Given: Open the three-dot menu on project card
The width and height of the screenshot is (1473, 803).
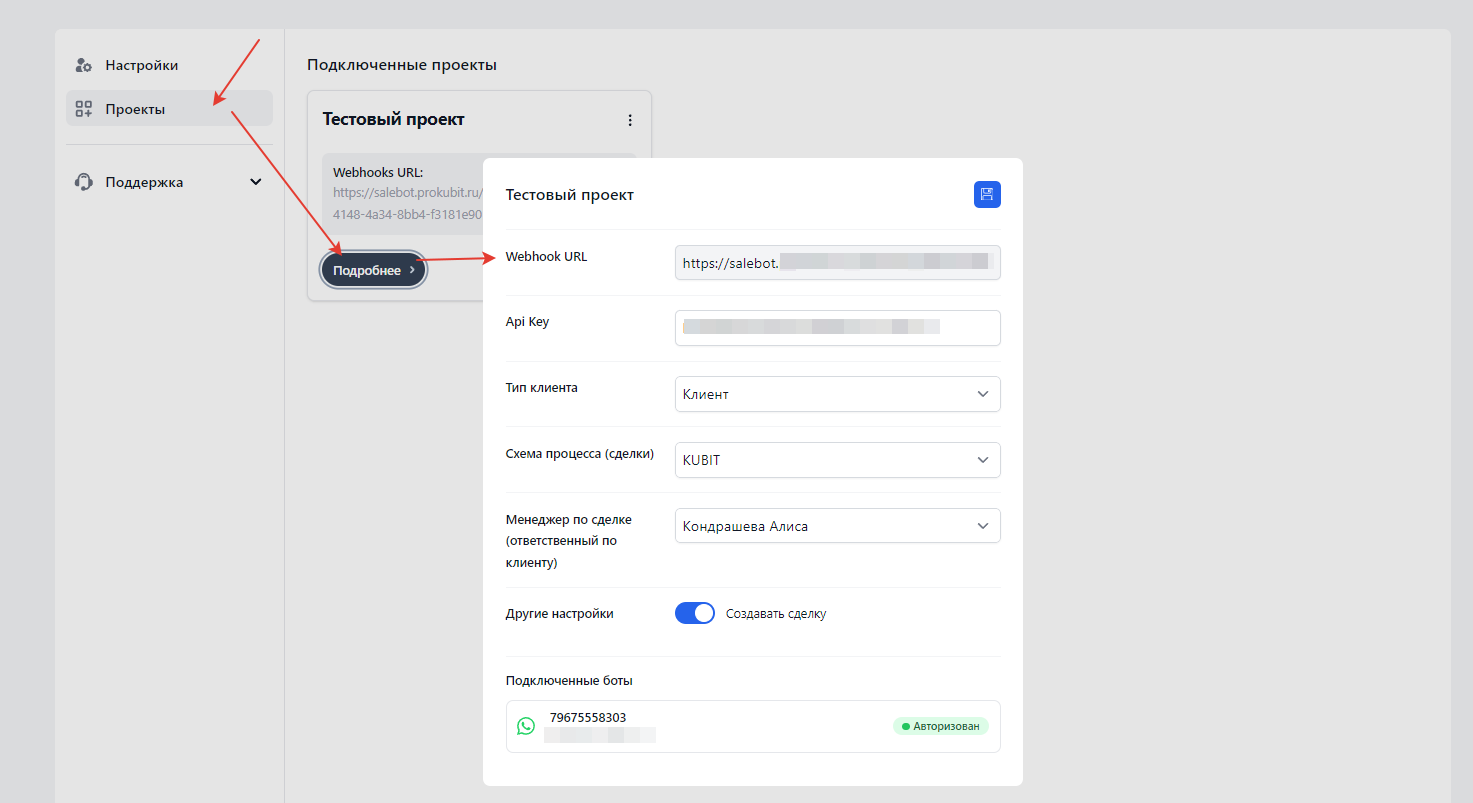Looking at the screenshot, I should (x=630, y=120).
